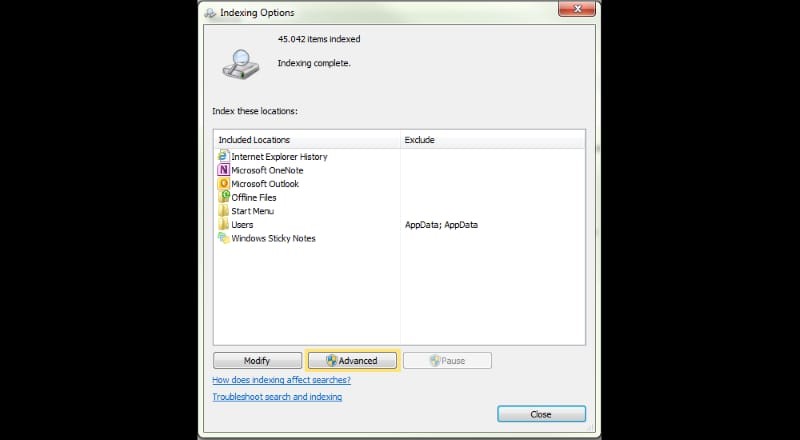Open Advanced indexing options
The image size is (800, 440).
click(x=352, y=360)
